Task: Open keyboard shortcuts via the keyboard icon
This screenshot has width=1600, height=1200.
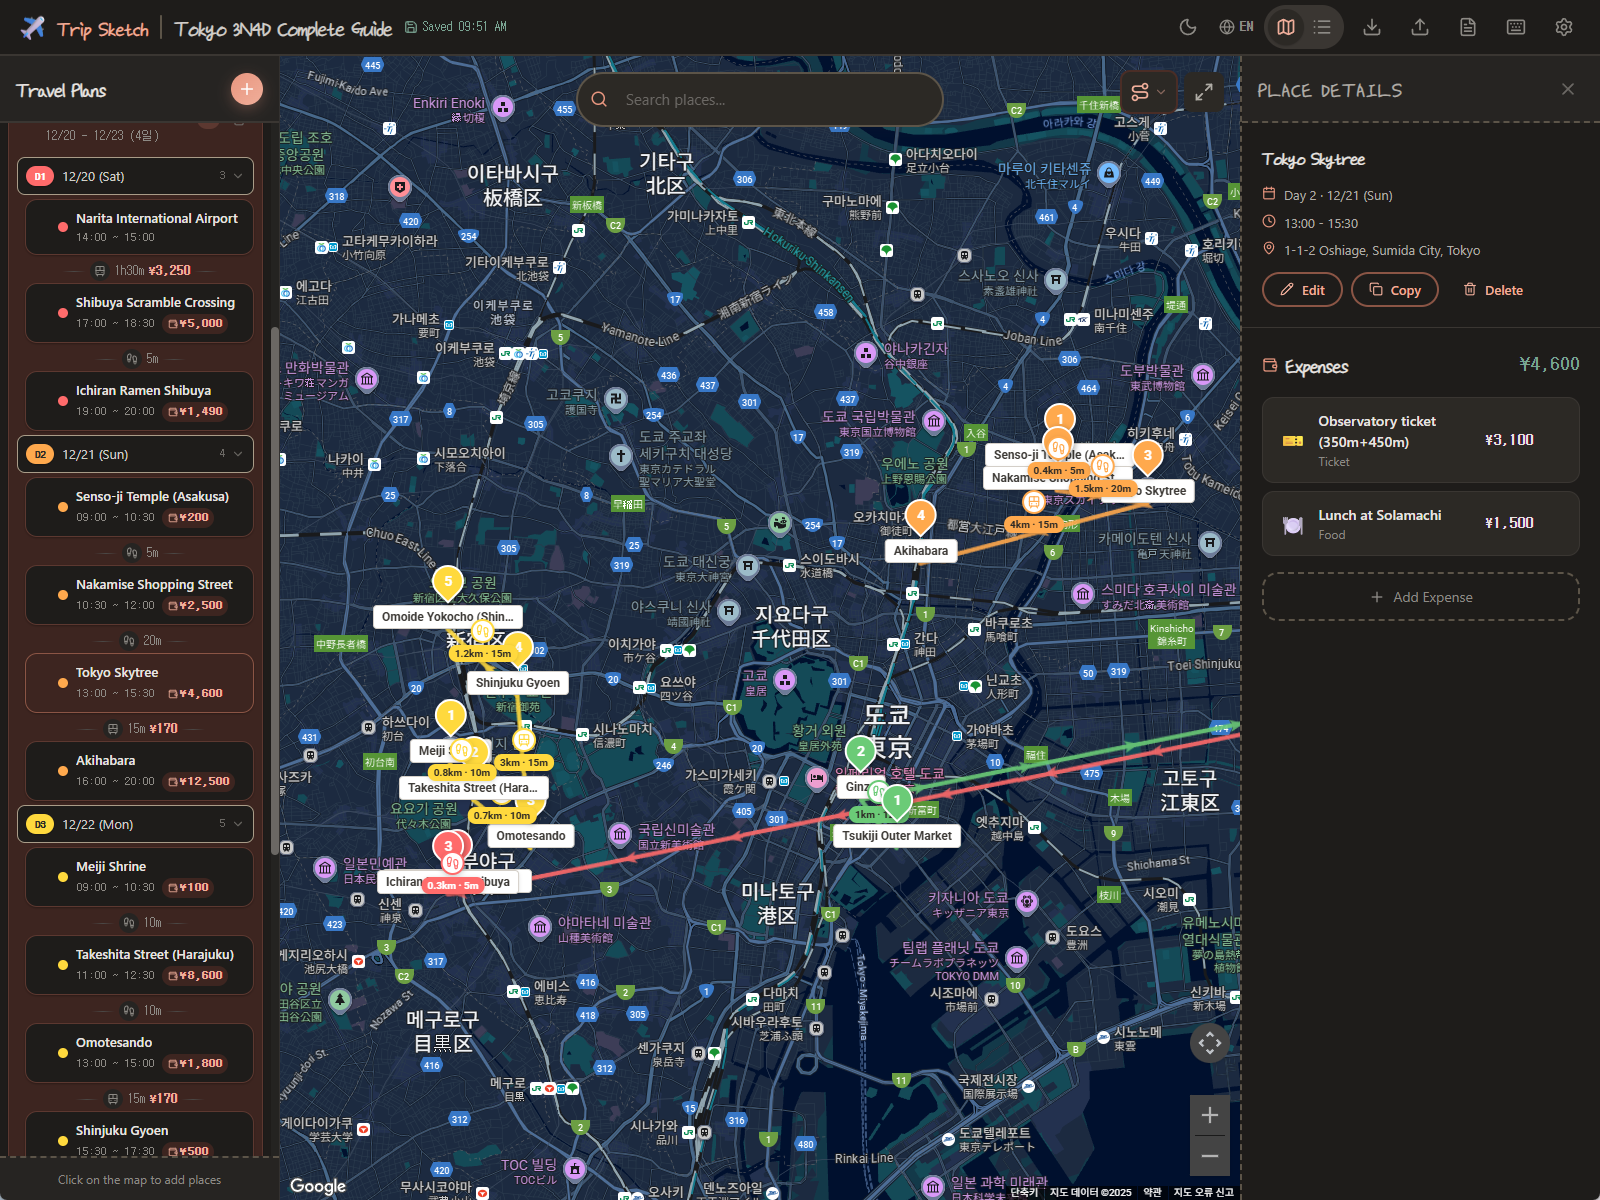Action: coord(1516,27)
